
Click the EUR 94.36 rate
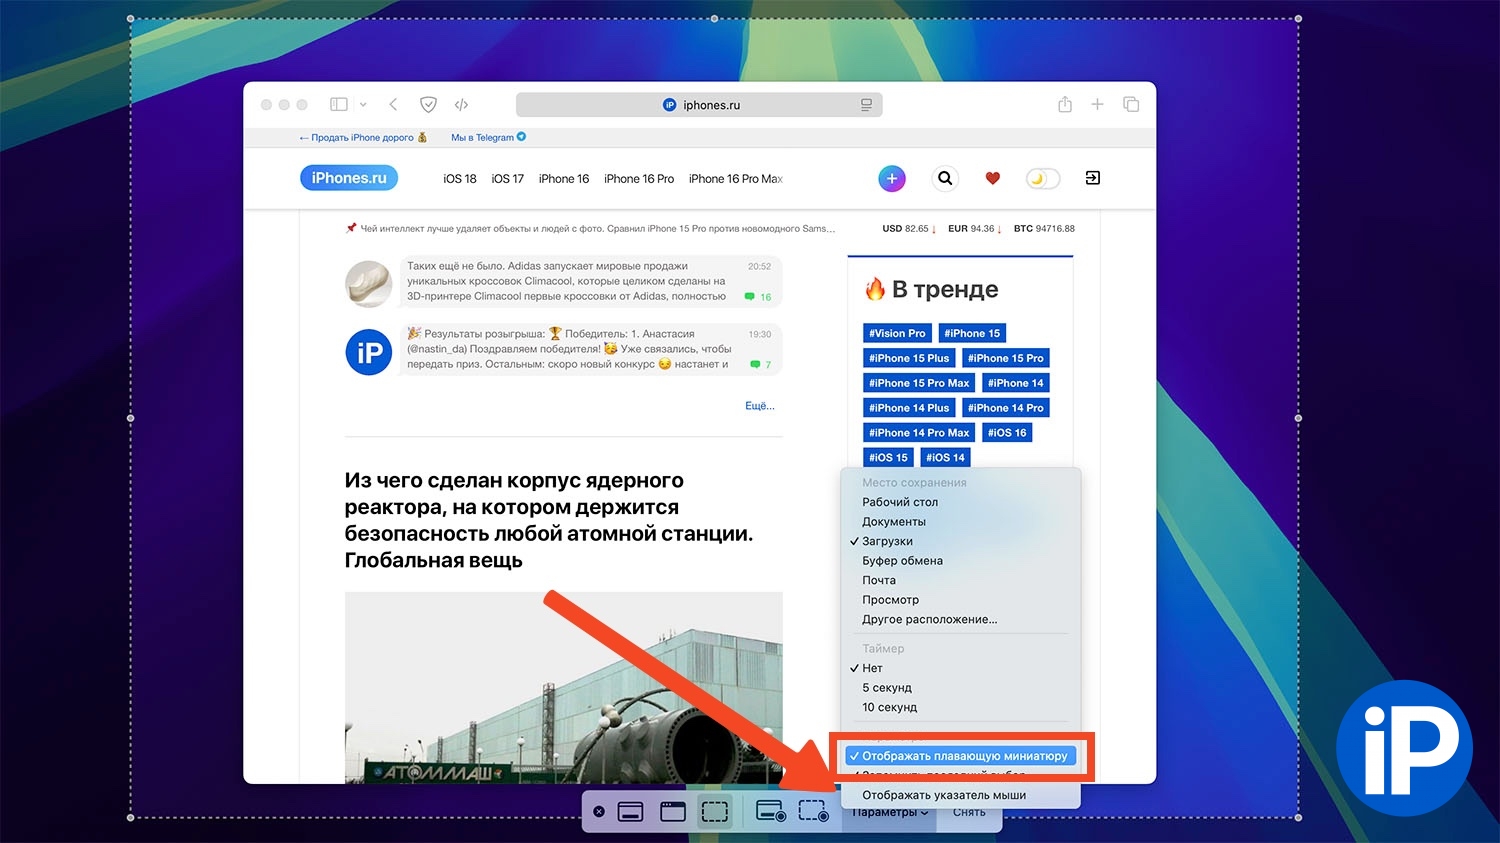pyautogui.click(x=975, y=229)
